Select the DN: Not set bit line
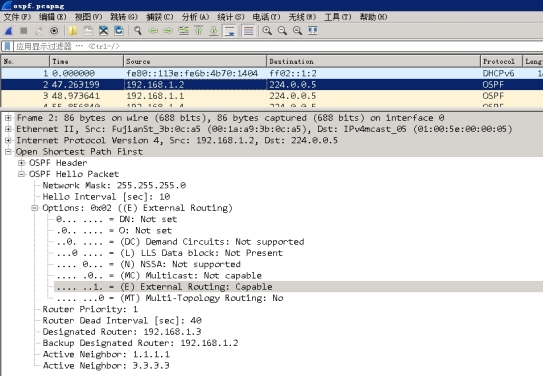The image size is (543, 376). coord(116,219)
